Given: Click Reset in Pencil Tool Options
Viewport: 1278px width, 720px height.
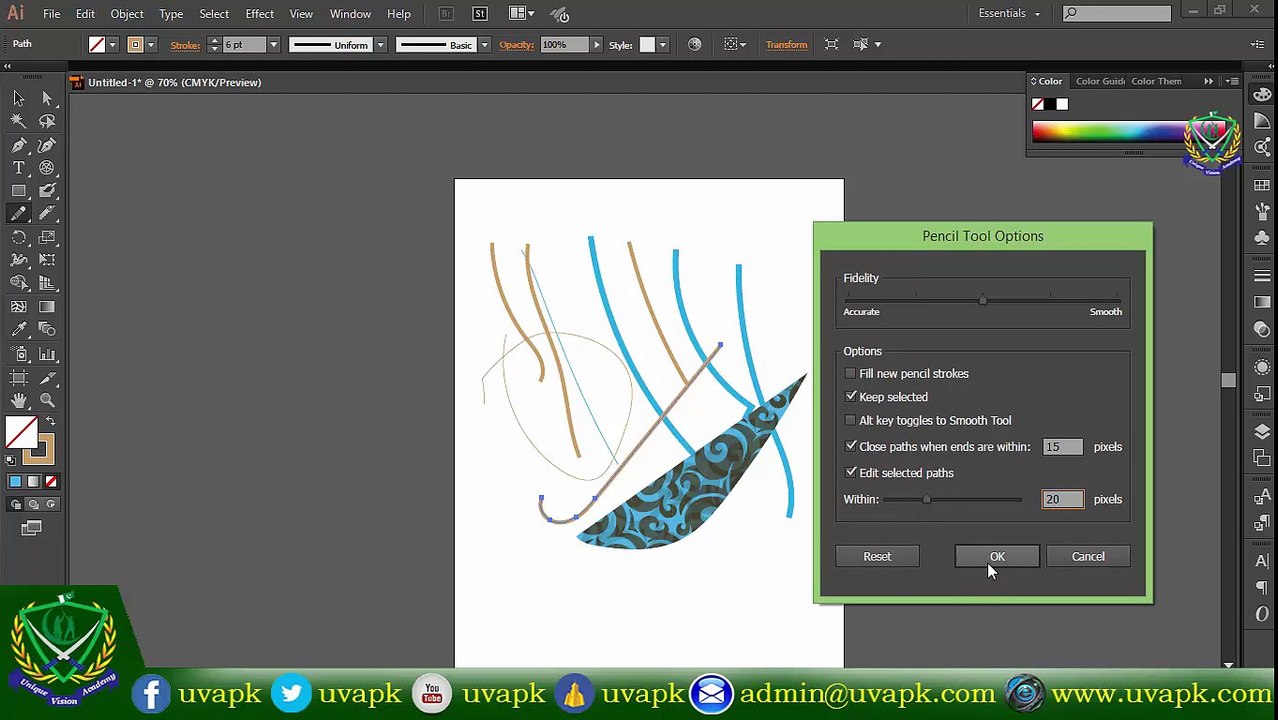Looking at the screenshot, I should click(877, 557).
